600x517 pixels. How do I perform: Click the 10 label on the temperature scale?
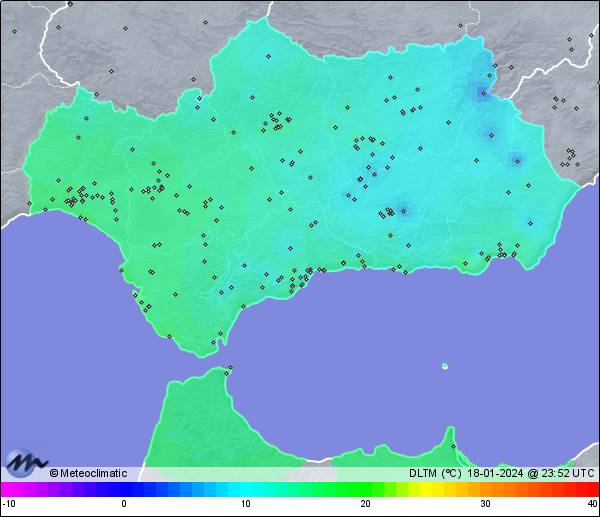246,504
